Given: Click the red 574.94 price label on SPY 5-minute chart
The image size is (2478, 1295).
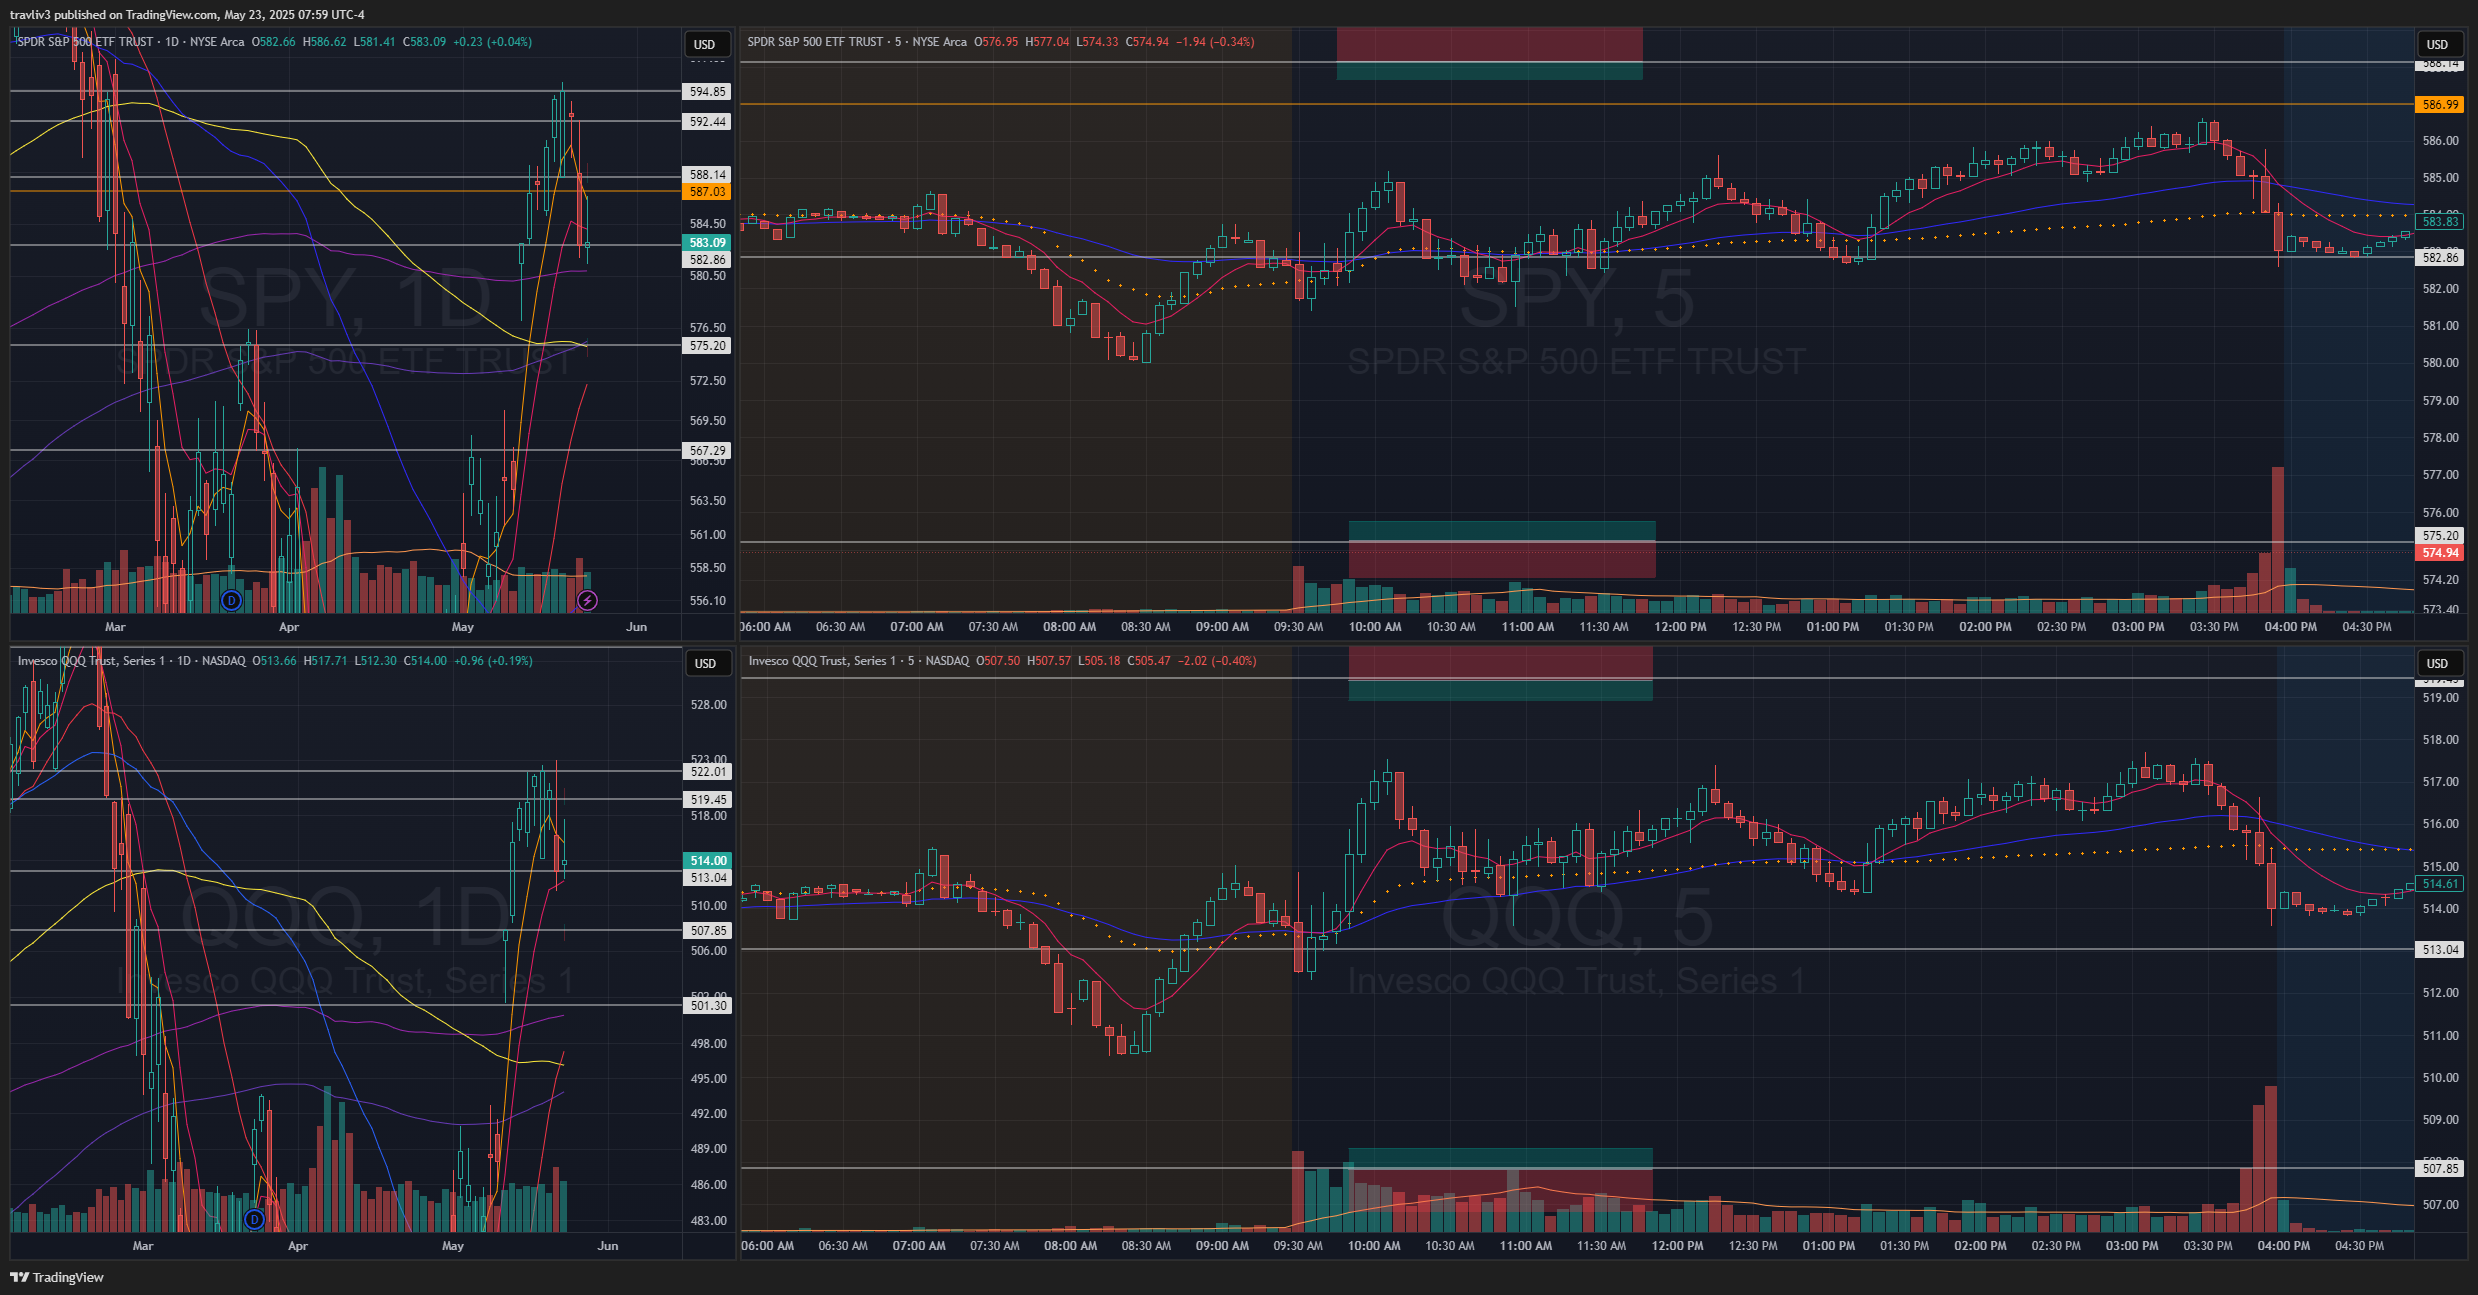Looking at the screenshot, I should 2440,553.
